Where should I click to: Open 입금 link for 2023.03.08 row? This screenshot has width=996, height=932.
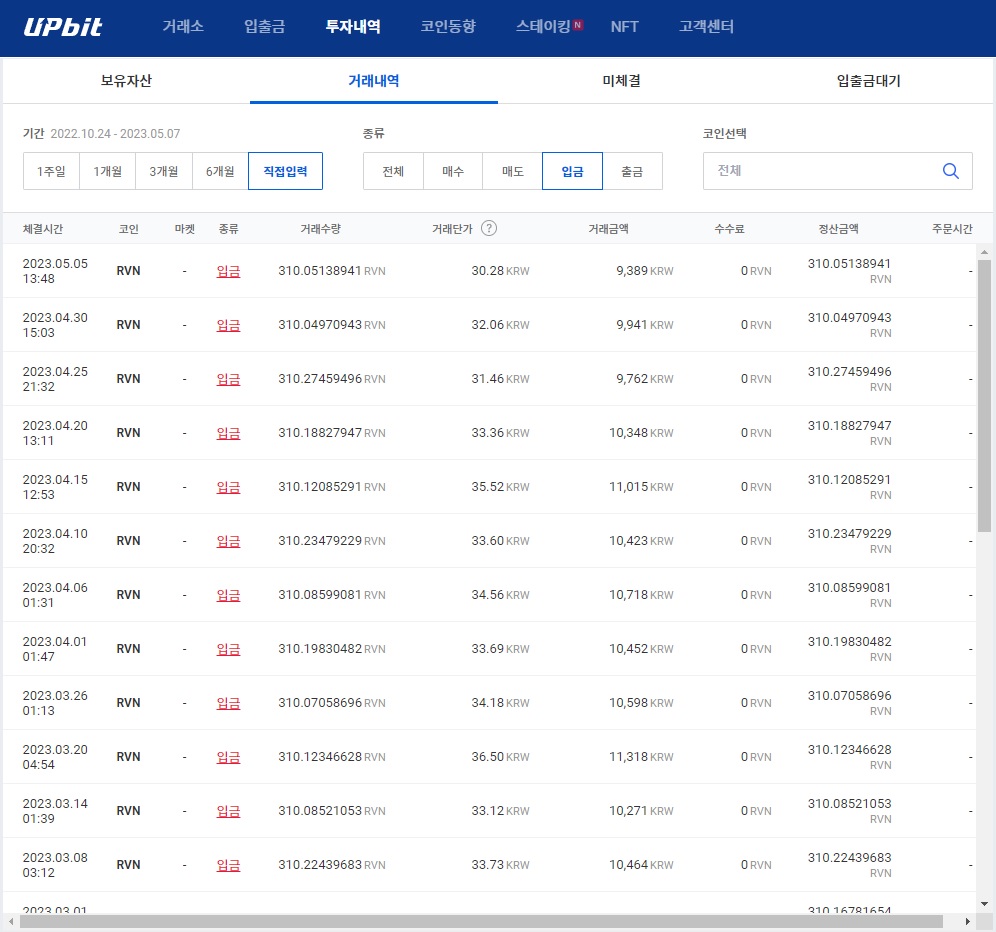(x=228, y=865)
